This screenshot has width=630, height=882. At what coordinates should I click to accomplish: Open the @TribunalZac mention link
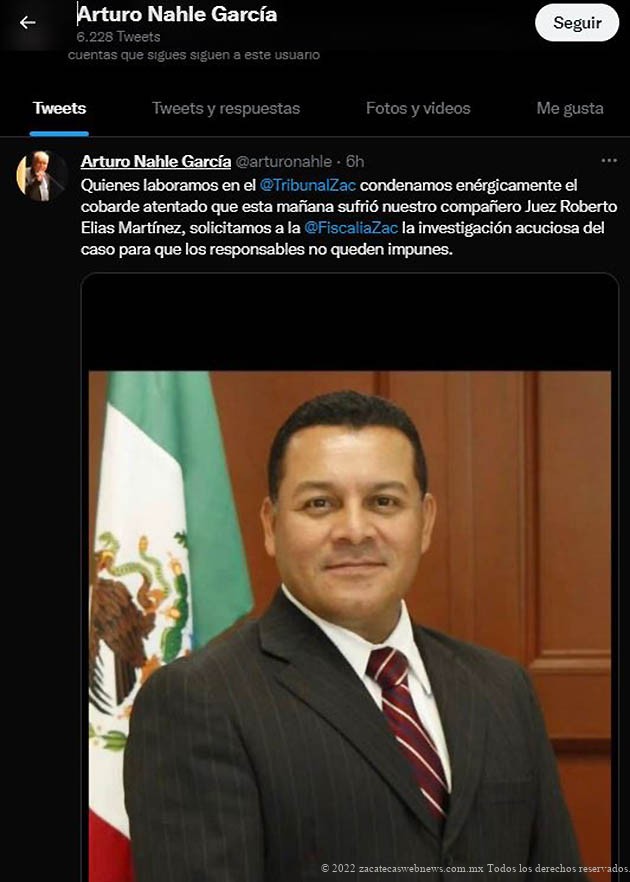[x=308, y=185]
